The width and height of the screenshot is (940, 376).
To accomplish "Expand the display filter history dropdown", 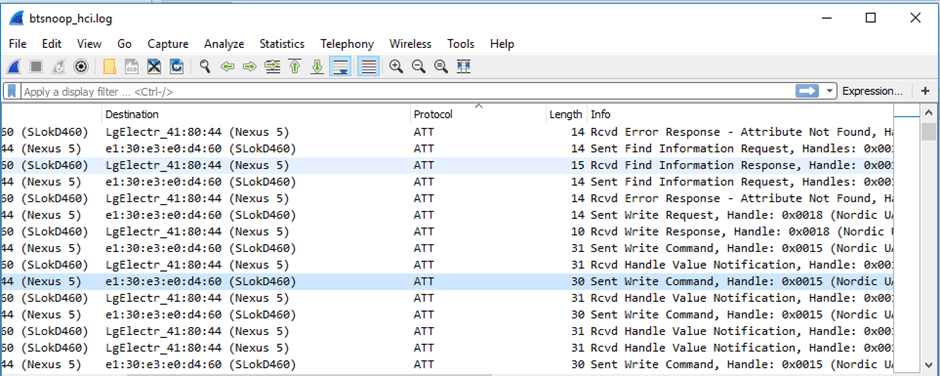I will tap(830, 91).
